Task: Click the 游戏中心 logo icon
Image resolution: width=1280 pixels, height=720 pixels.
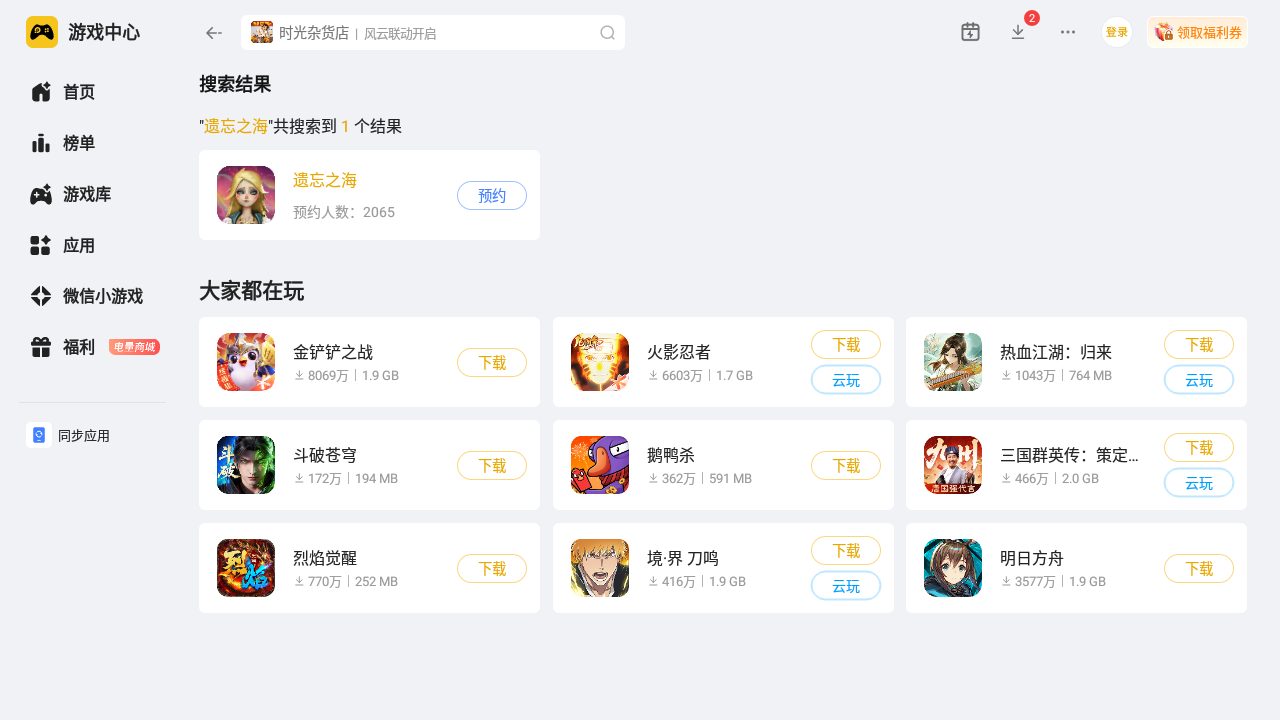Action: (42, 32)
